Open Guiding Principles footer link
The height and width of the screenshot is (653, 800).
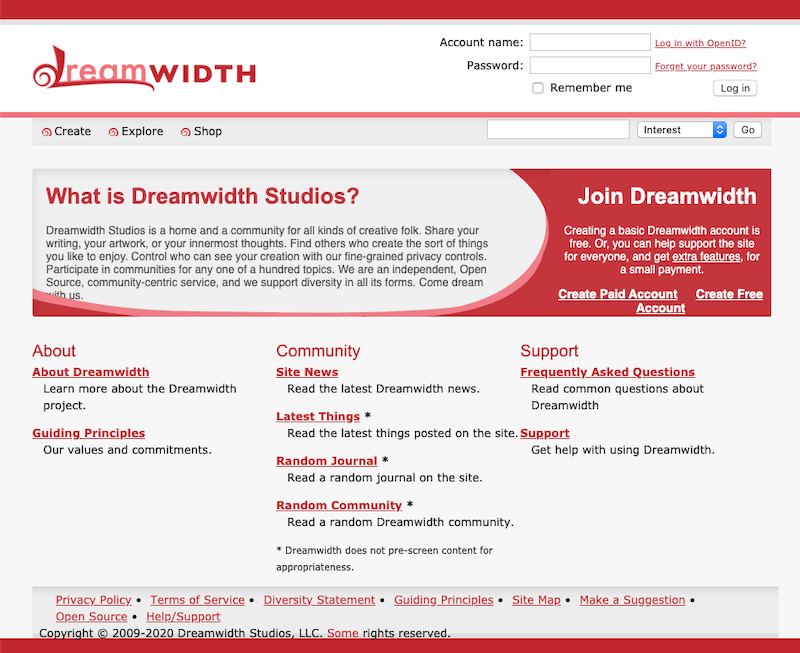tap(444, 600)
